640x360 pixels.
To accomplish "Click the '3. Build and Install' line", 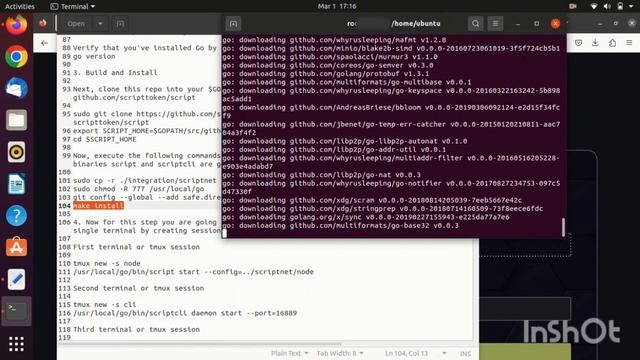I will (115, 73).
